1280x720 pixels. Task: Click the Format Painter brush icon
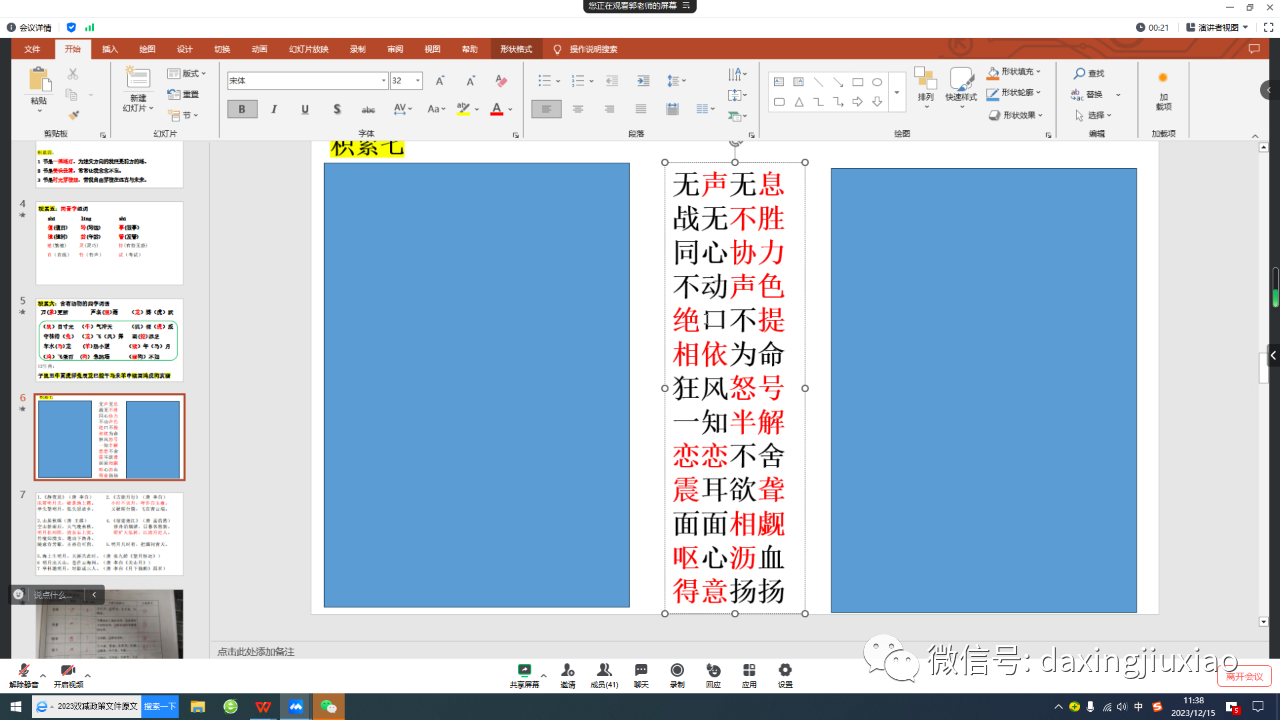[72, 116]
